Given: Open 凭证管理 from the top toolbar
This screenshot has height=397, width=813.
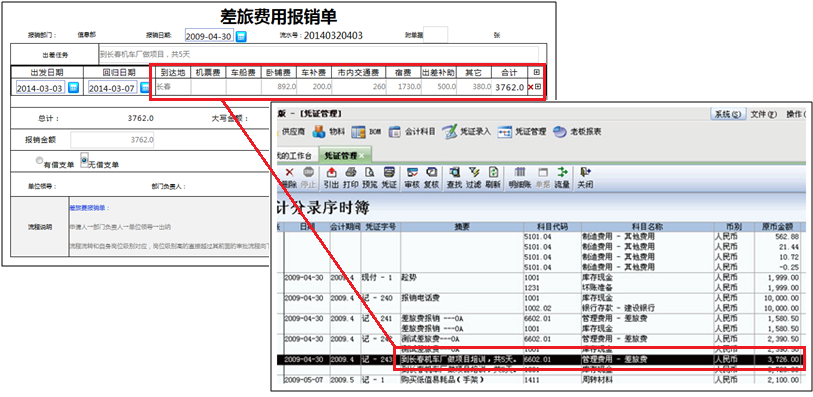Looking at the screenshot, I should (522, 132).
